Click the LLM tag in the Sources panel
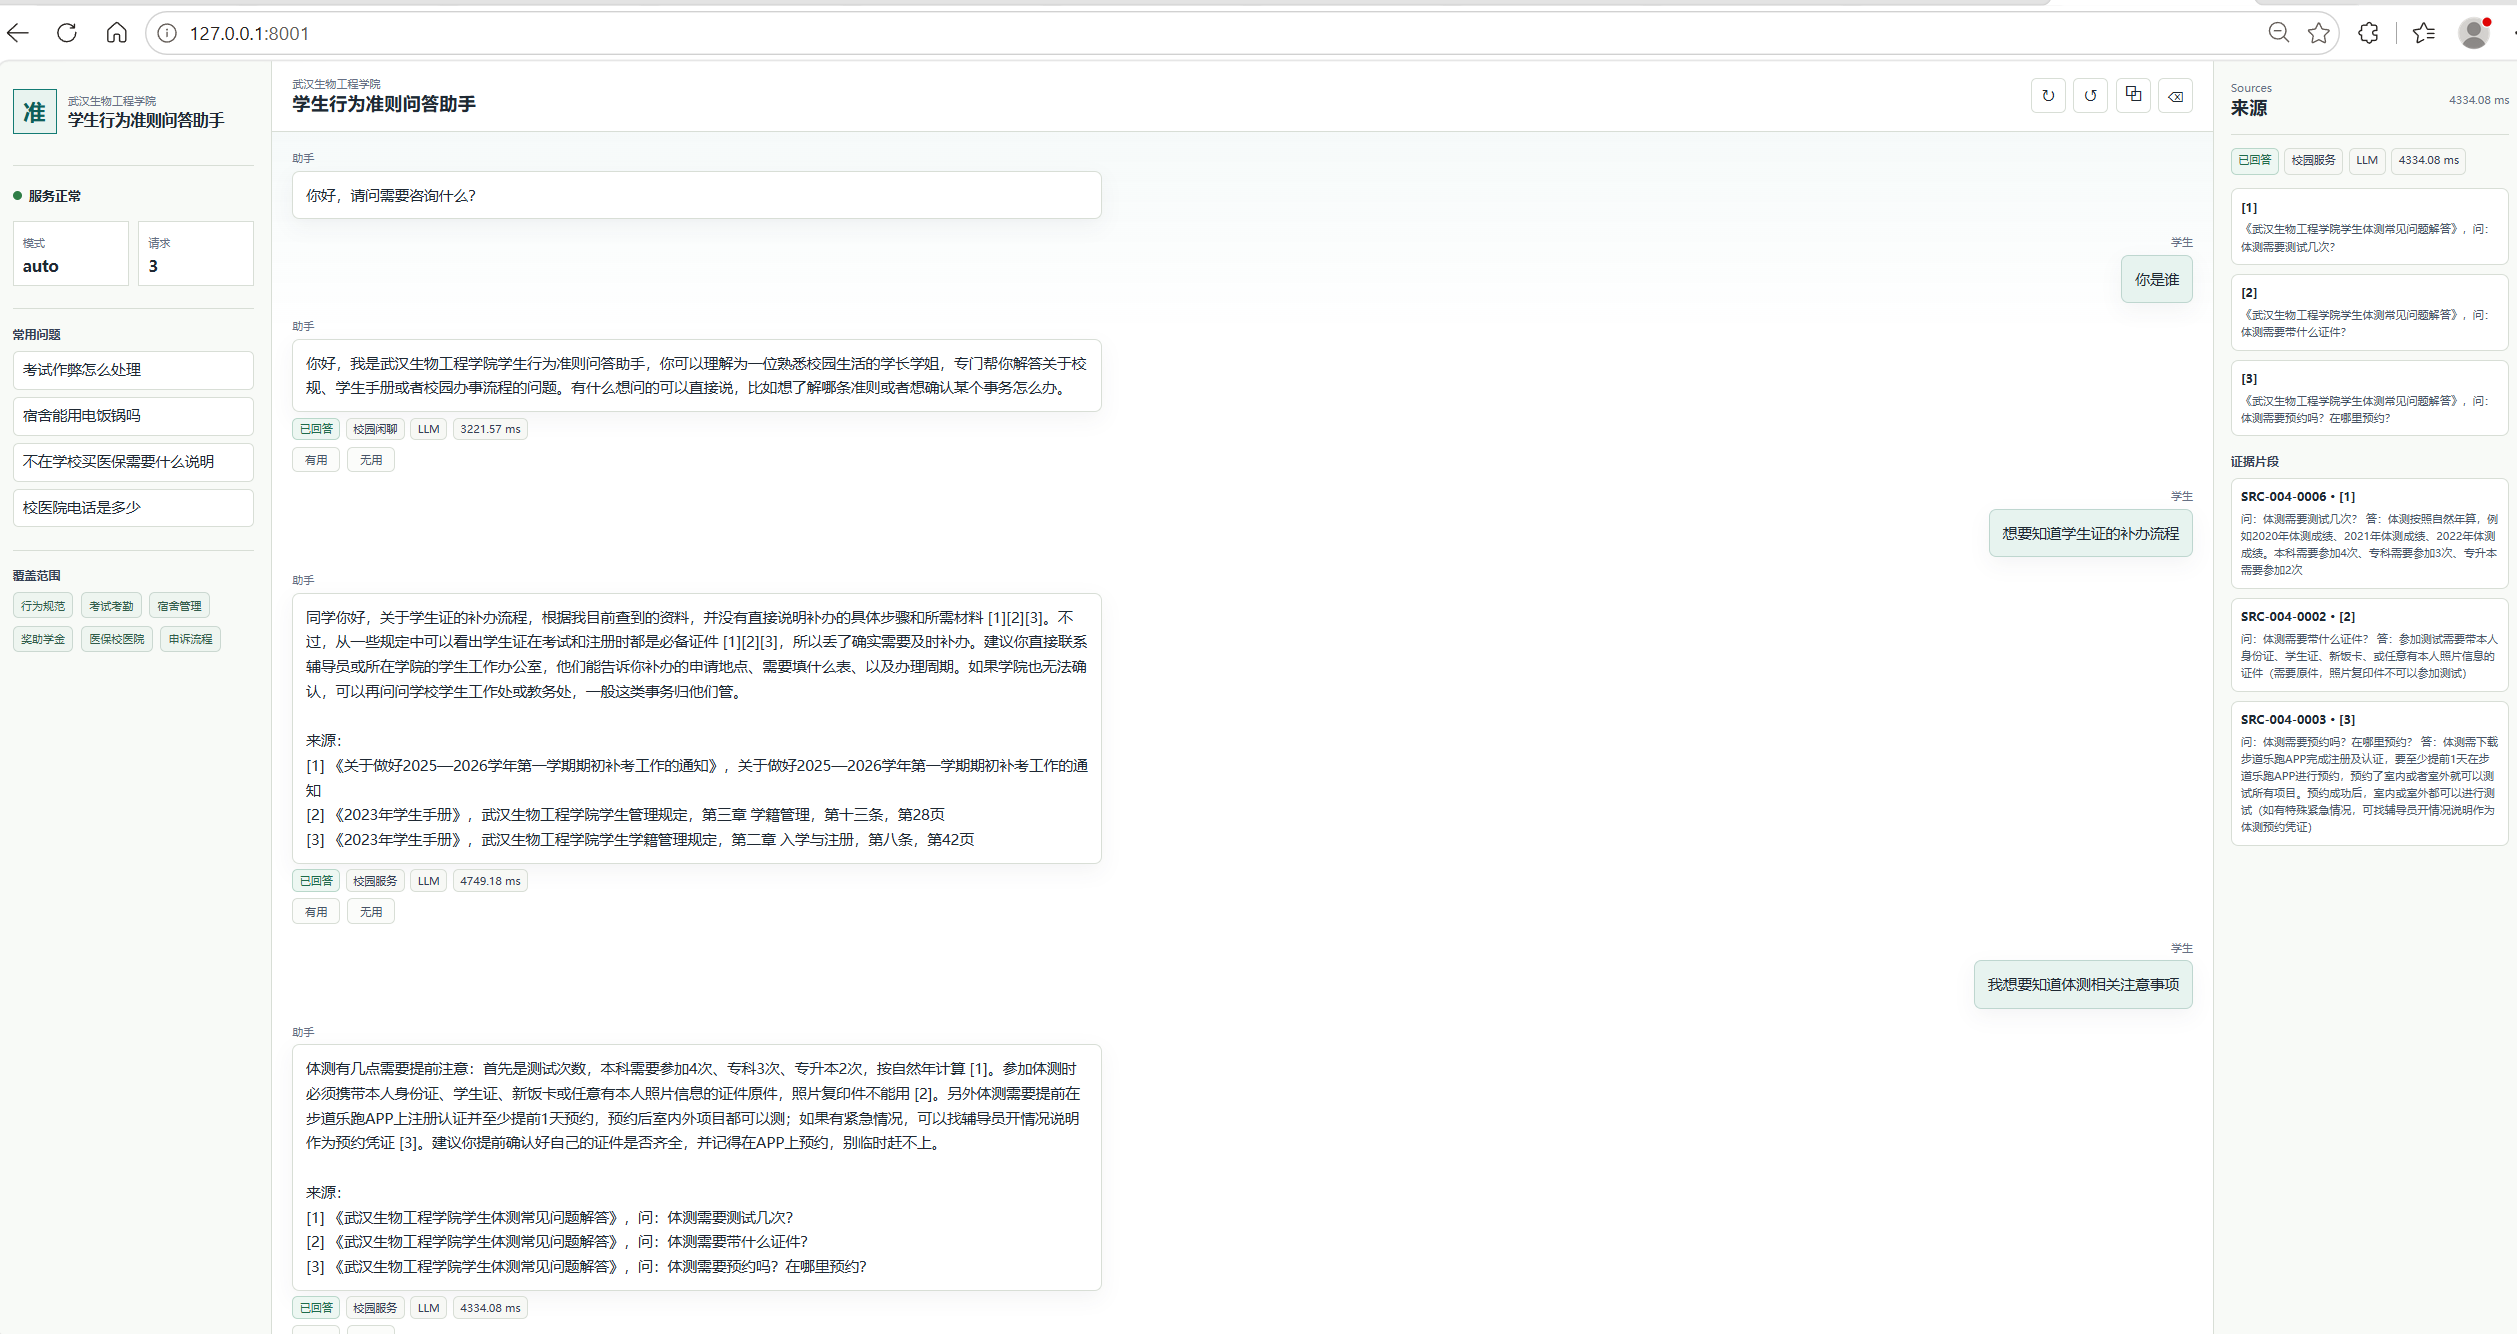The height and width of the screenshot is (1334, 2517). pos(2366,160)
